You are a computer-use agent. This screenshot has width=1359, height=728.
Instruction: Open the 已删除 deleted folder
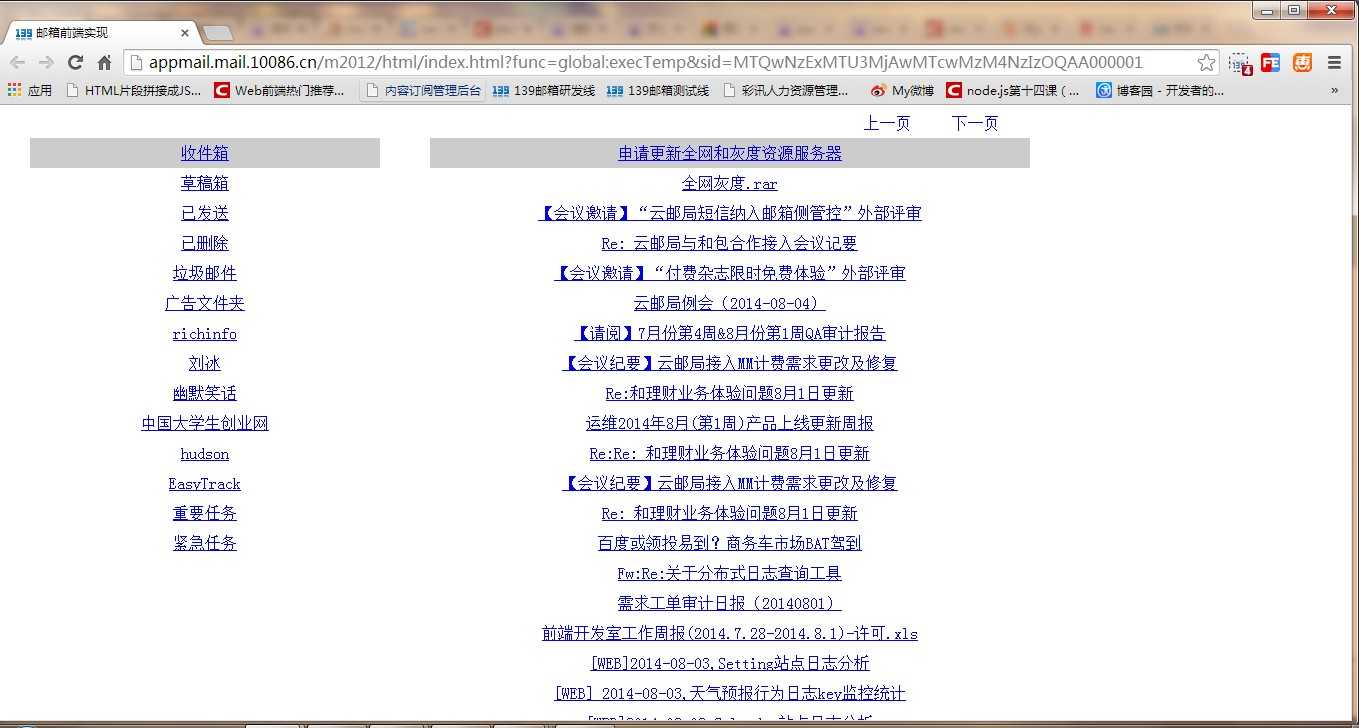click(205, 243)
